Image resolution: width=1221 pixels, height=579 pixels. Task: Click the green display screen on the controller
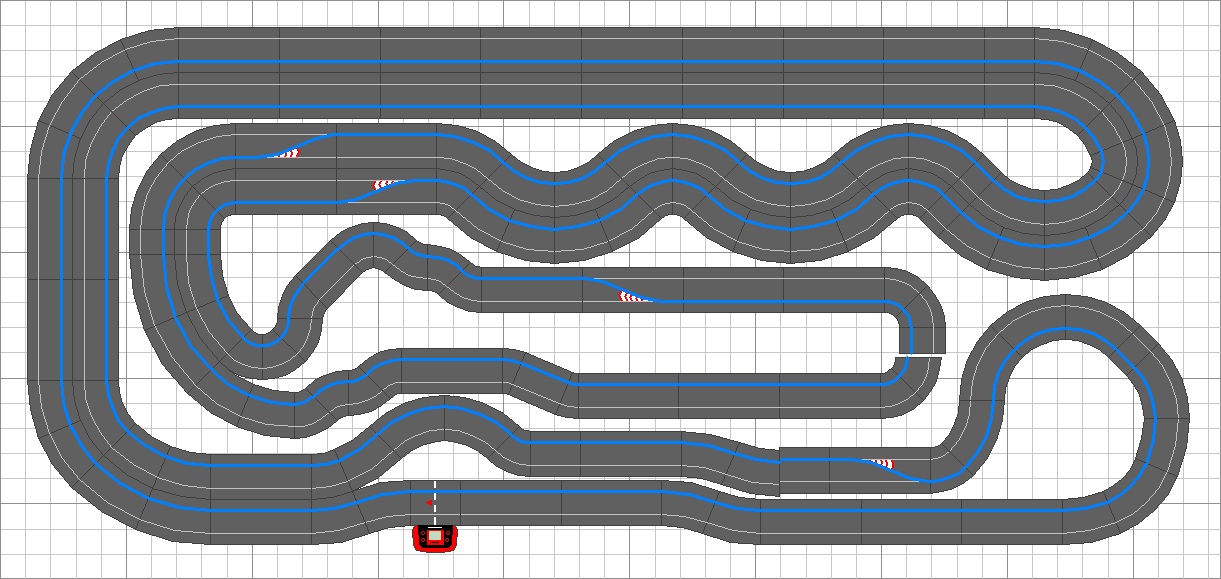pos(434,537)
